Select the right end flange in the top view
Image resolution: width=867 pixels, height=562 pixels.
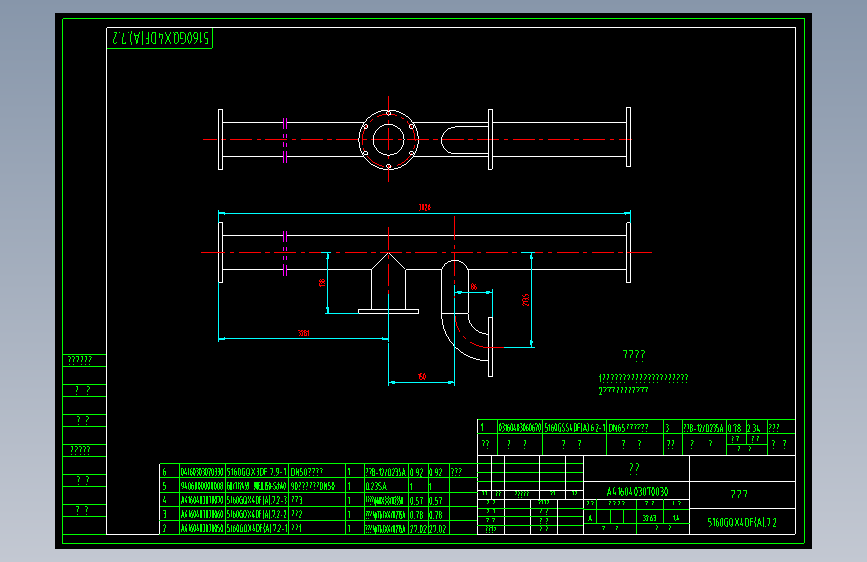point(628,137)
